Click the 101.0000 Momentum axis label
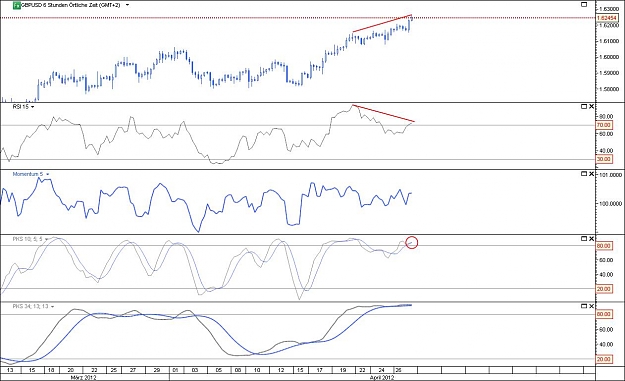This screenshot has height=381, width=625. pyautogui.click(x=610, y=175)
